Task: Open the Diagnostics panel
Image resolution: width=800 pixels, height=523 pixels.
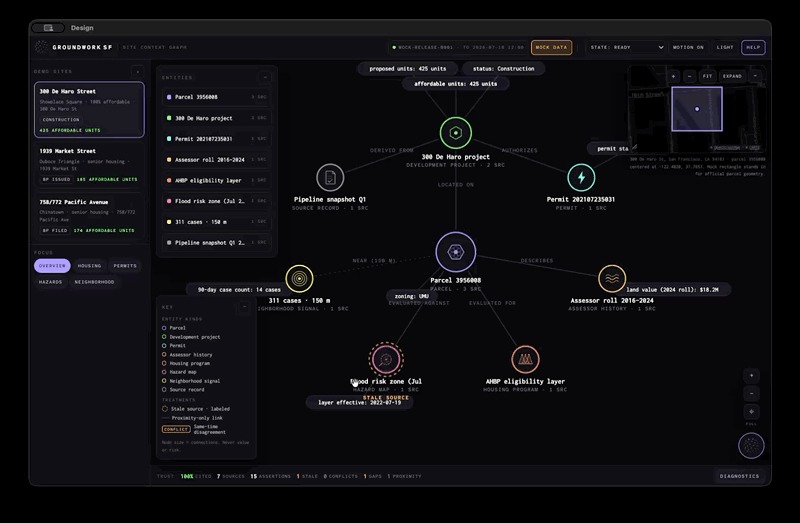Action: 739,476
